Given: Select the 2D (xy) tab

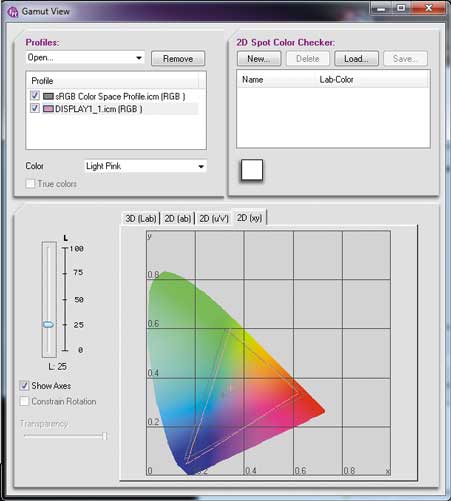Looking at the screenshot, I should (x=250, y=218).
